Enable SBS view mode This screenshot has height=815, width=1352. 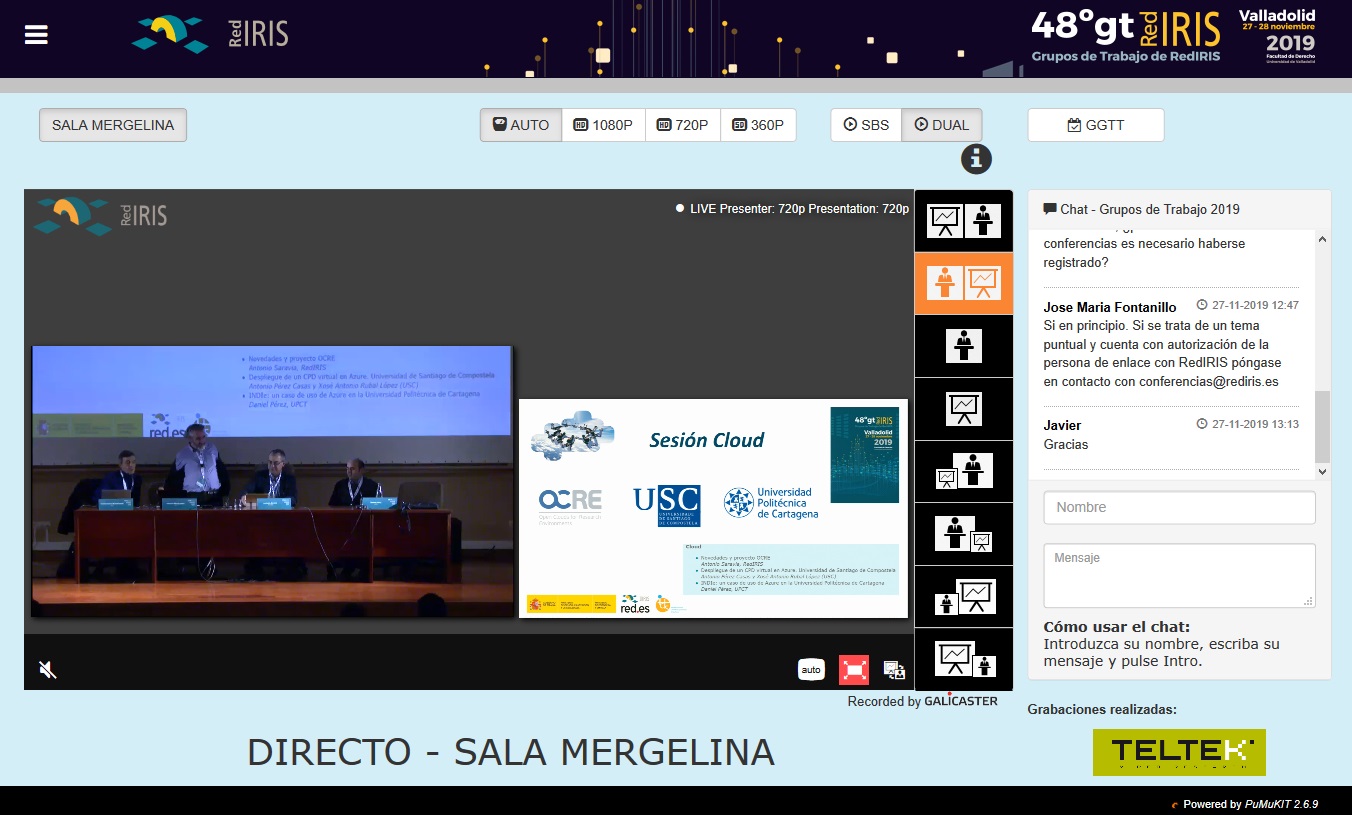pos(866,125)
